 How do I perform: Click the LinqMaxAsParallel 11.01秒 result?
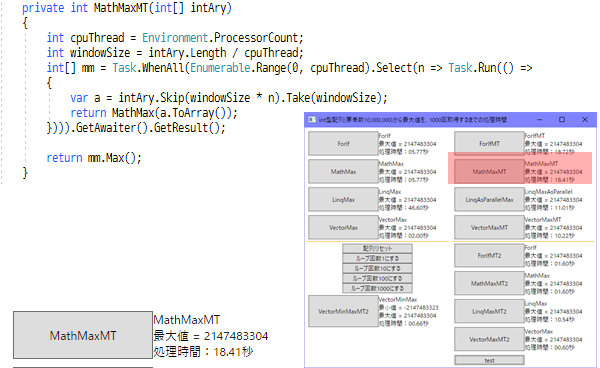pos(549,207)
